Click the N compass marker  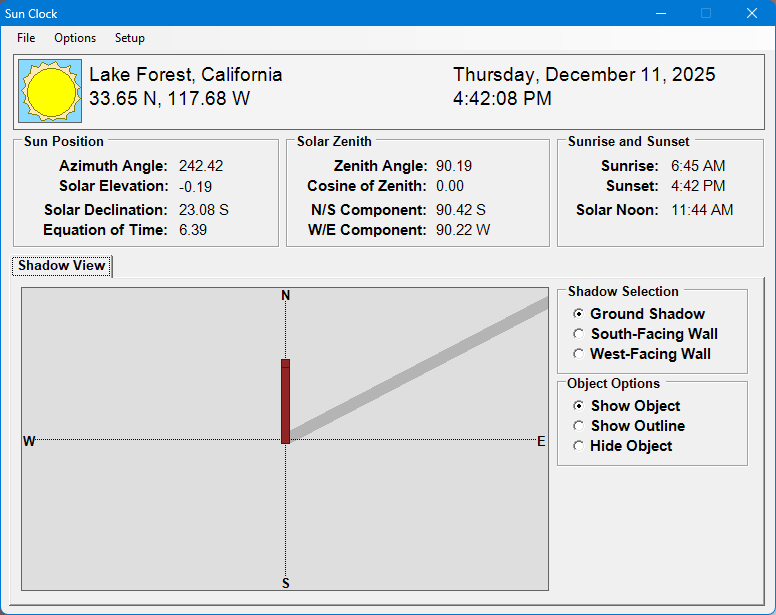click(286, 295)
